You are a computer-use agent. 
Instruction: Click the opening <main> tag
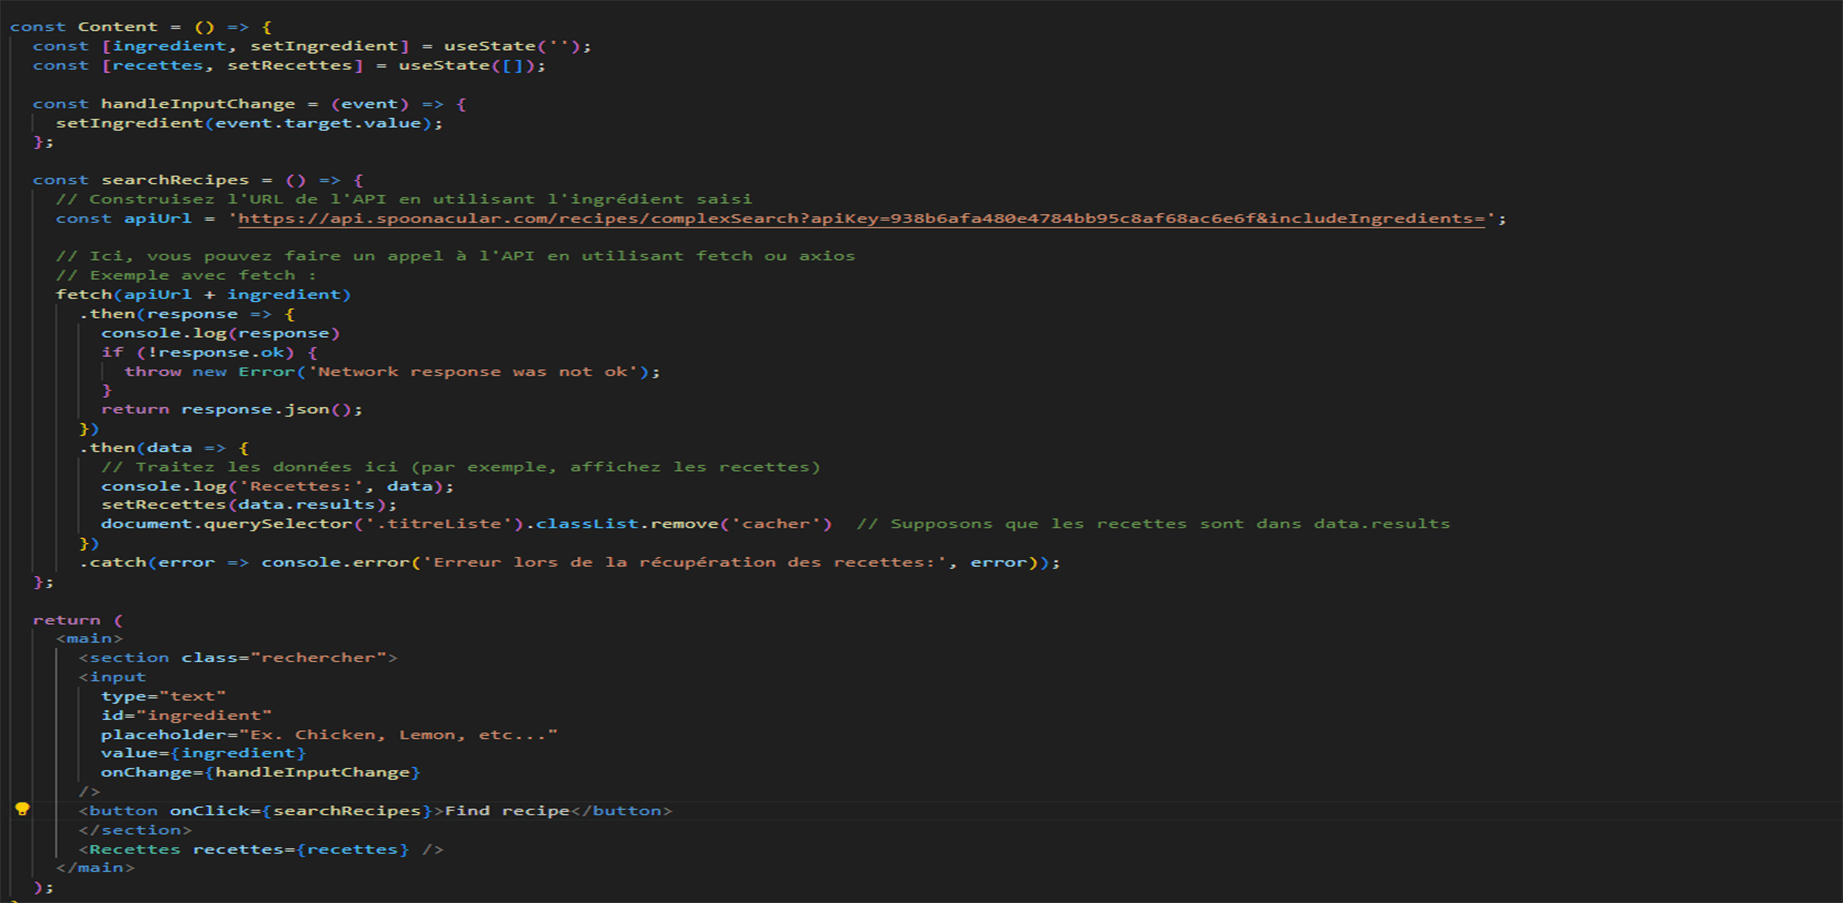(x=90, y=638)
